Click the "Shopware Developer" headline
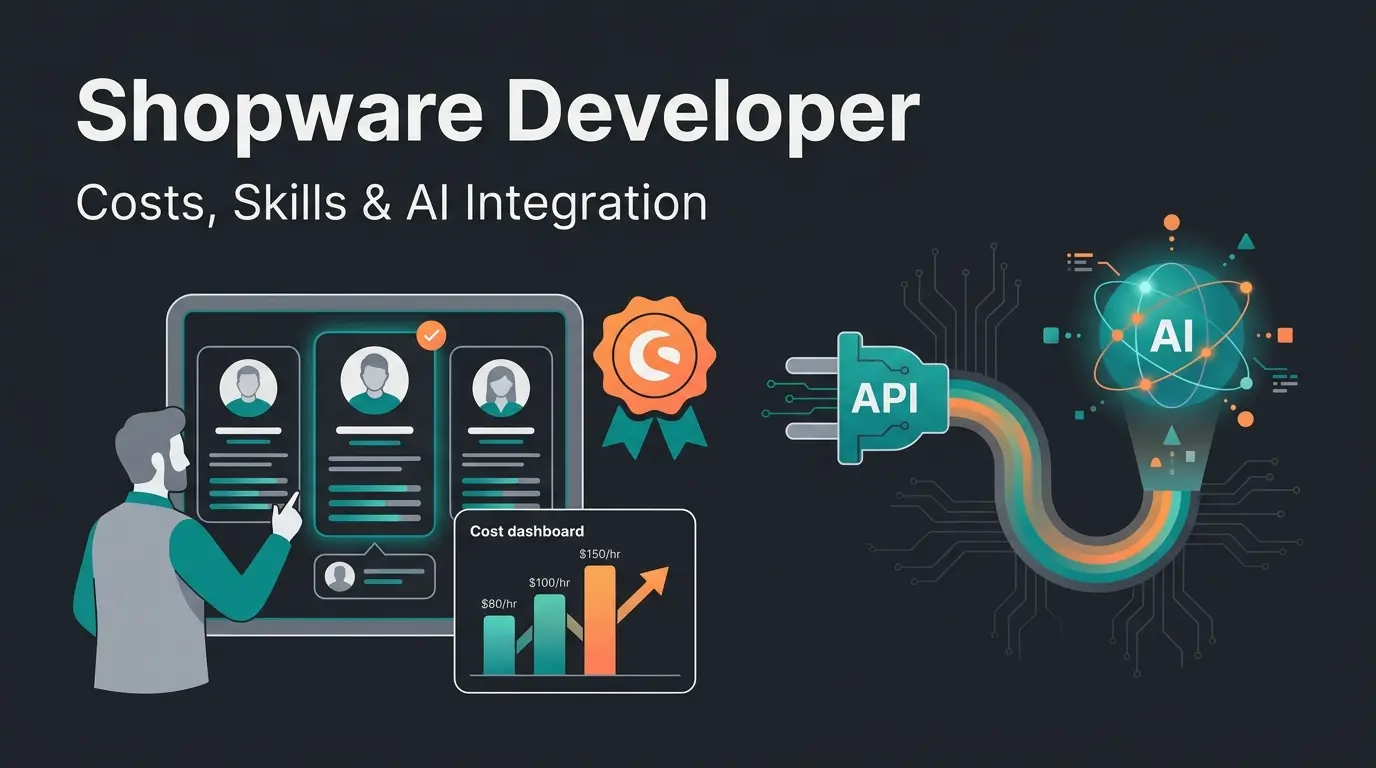1376x768 pixels. [497, 113]
